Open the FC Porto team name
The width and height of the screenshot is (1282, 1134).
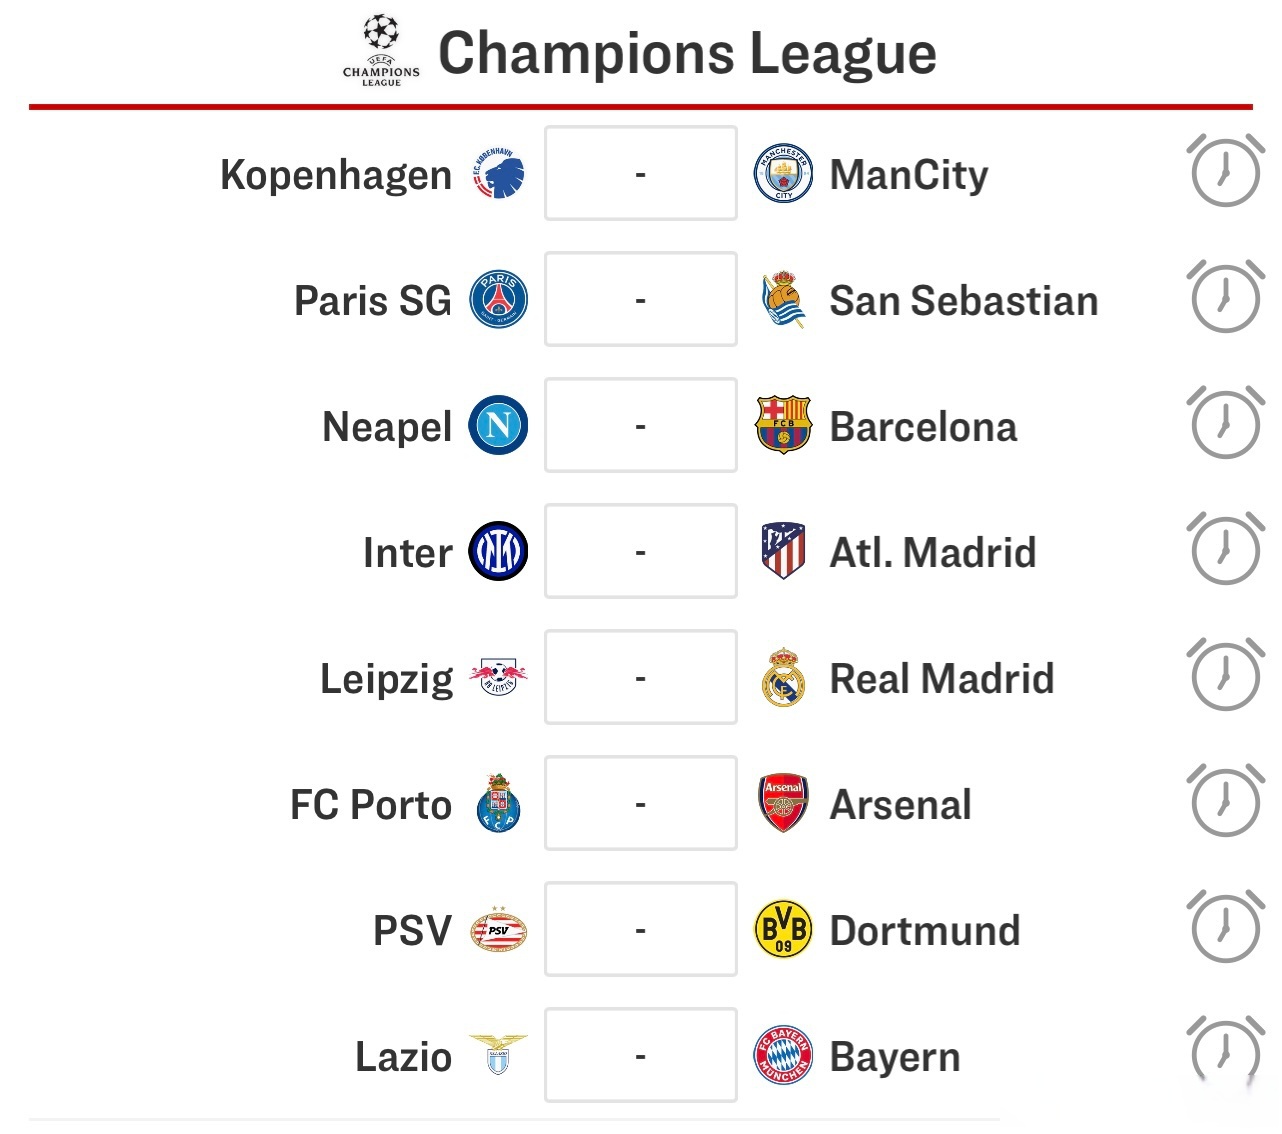[371, 804]
